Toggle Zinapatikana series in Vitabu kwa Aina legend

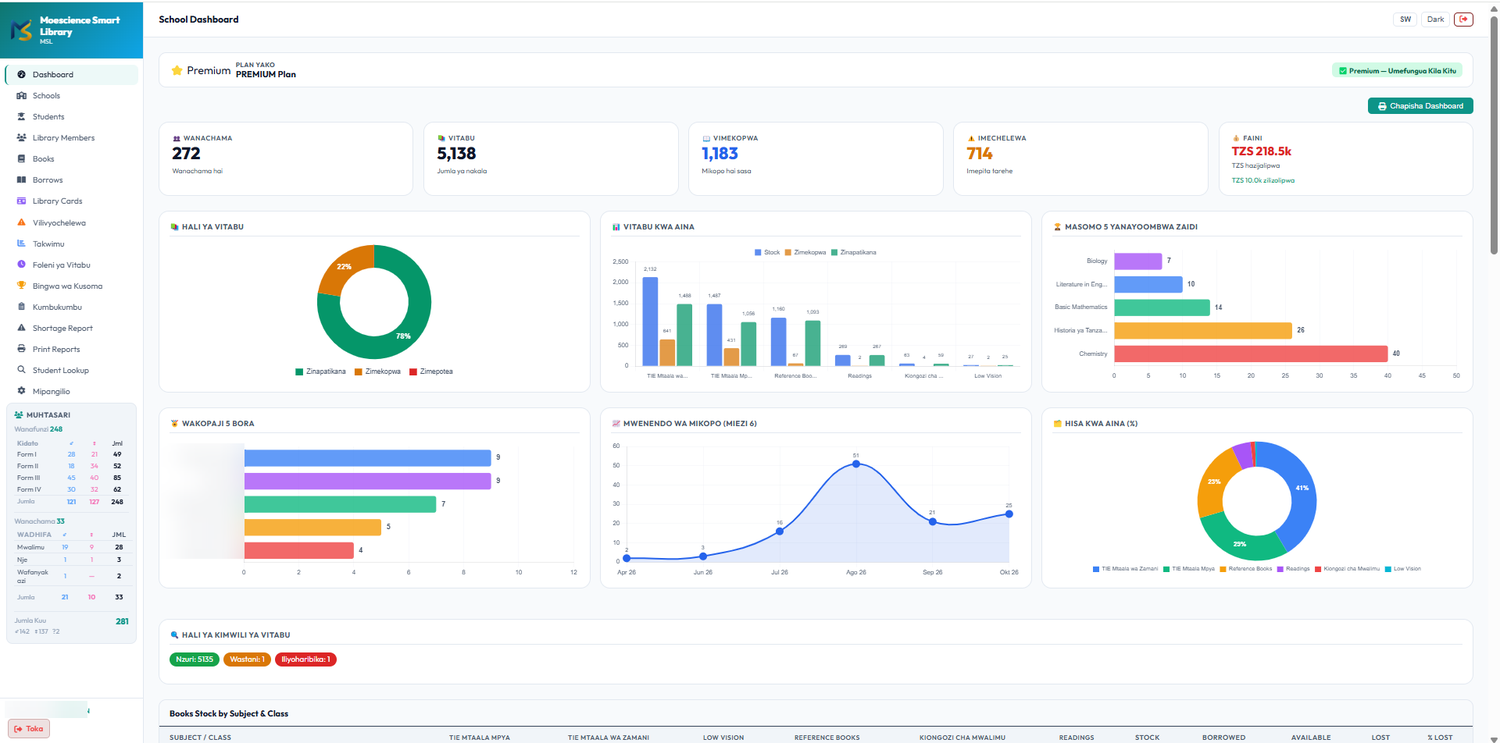point(853,252)
